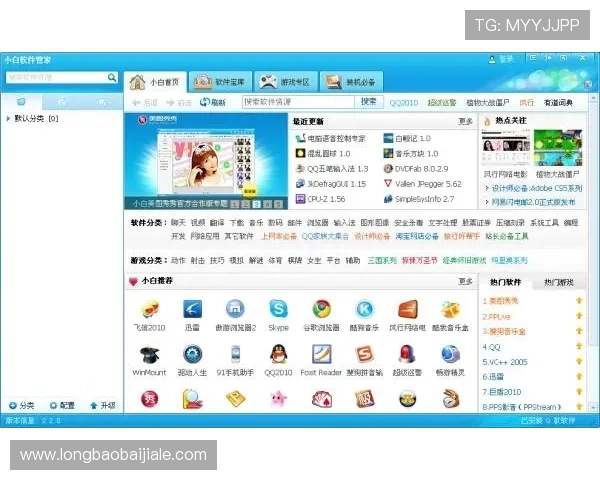Image resolution: width=600 pixels, height=480 pixels.
Task: Open 更多 link in 最近更新
Action: coord(465,122)
